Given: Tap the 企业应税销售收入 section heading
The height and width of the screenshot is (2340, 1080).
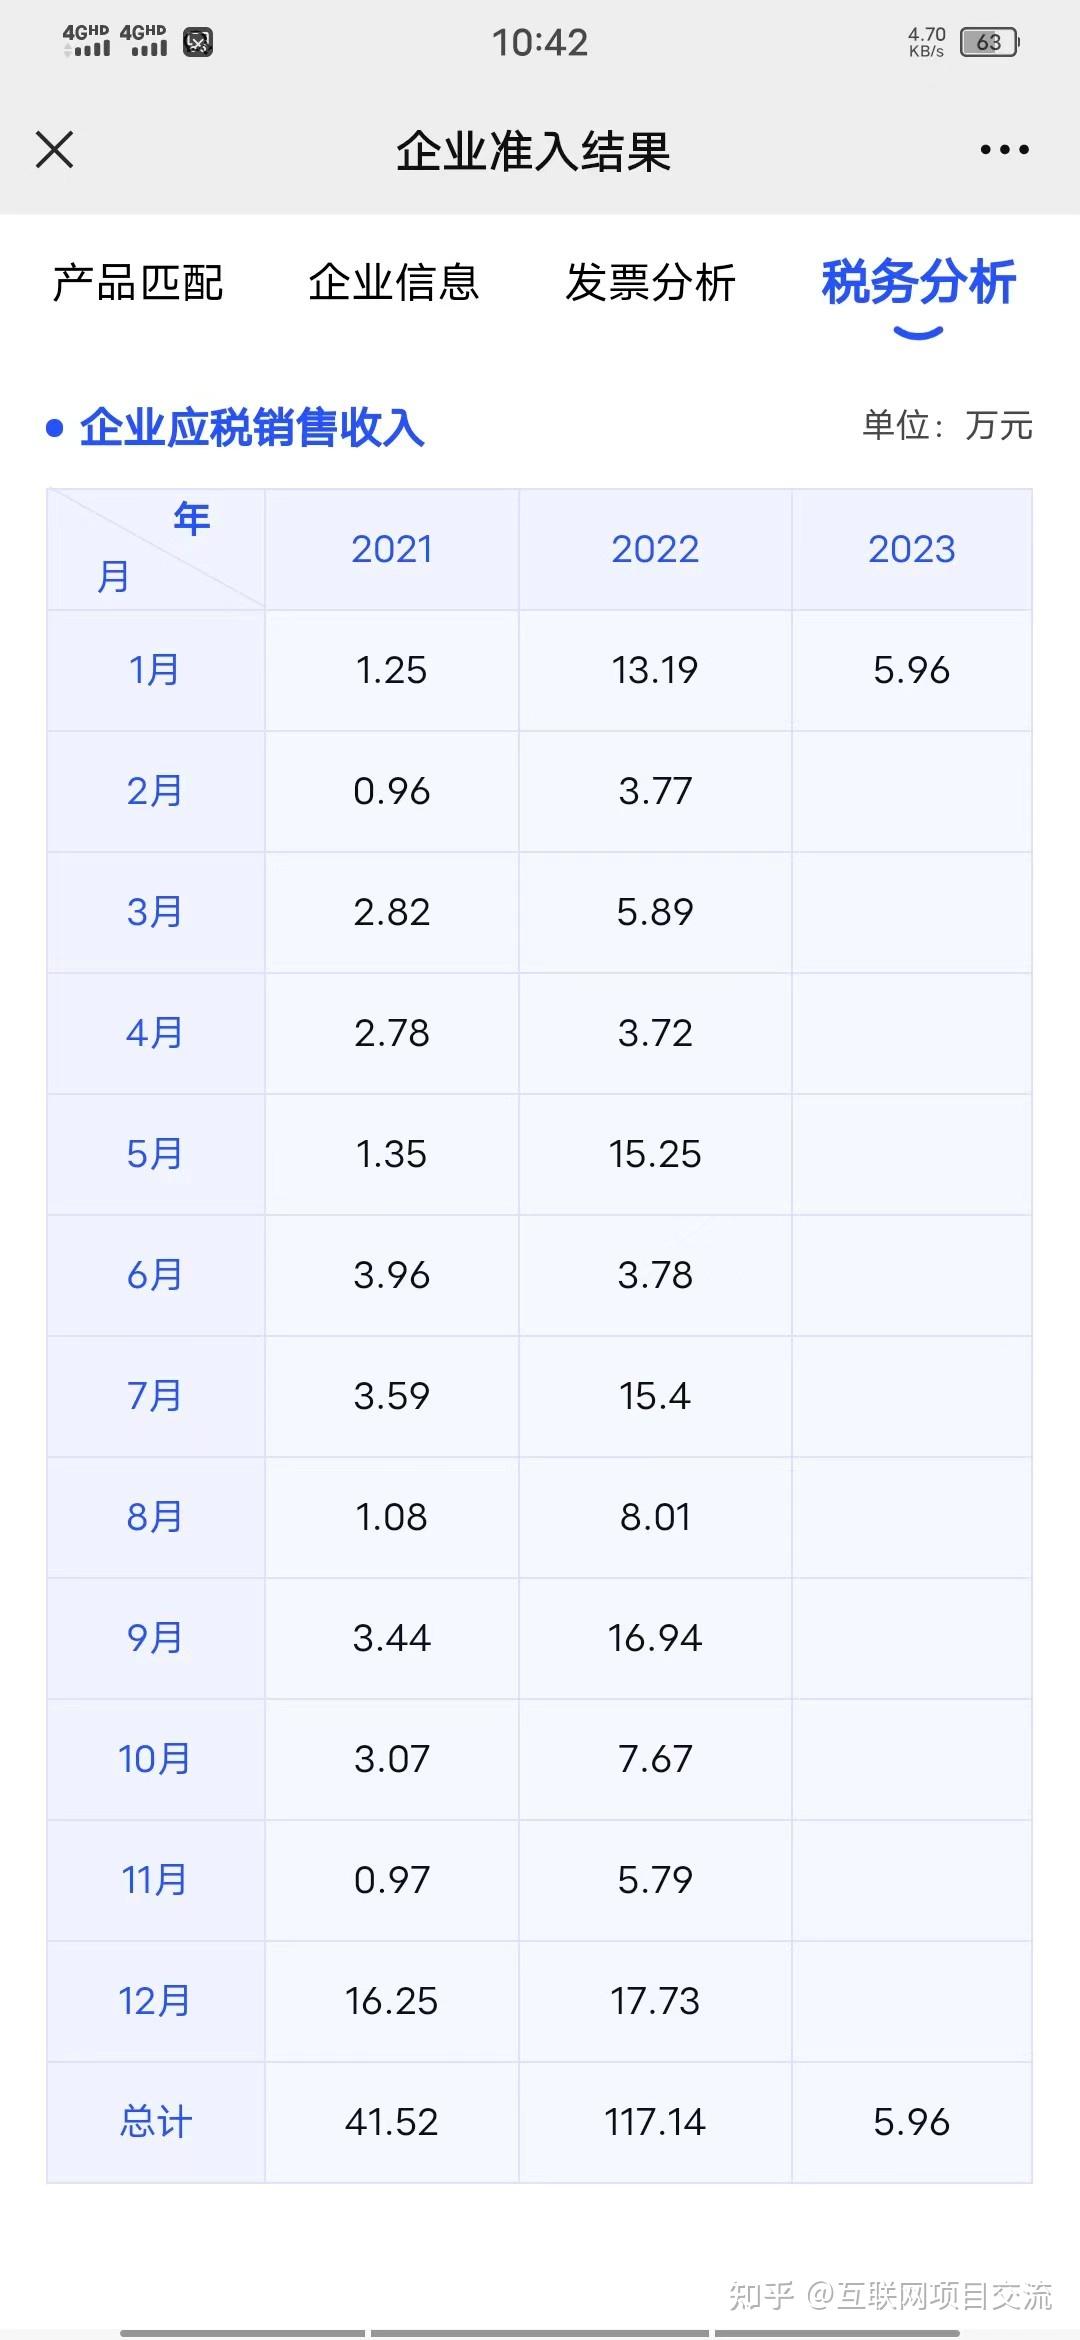Looking at the screenshot, I should (x=252, y=428).
